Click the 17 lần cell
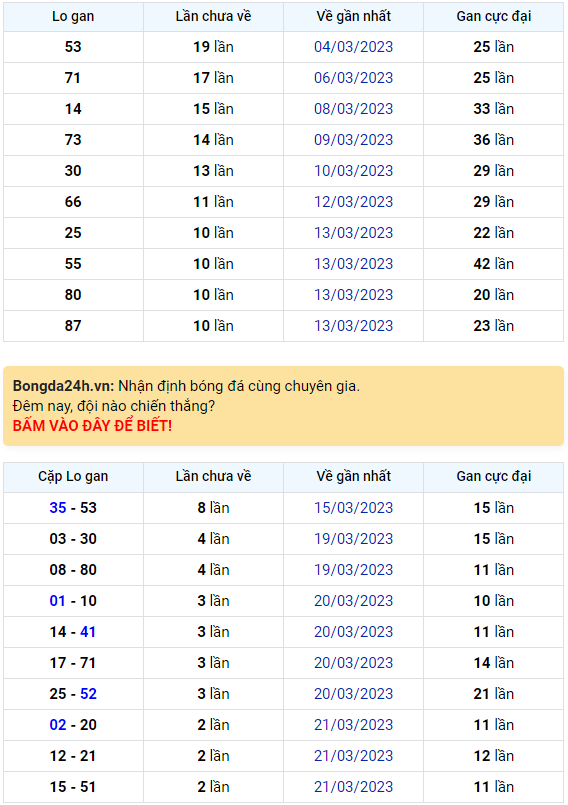 pyautogui.click(x=213, y=78)
